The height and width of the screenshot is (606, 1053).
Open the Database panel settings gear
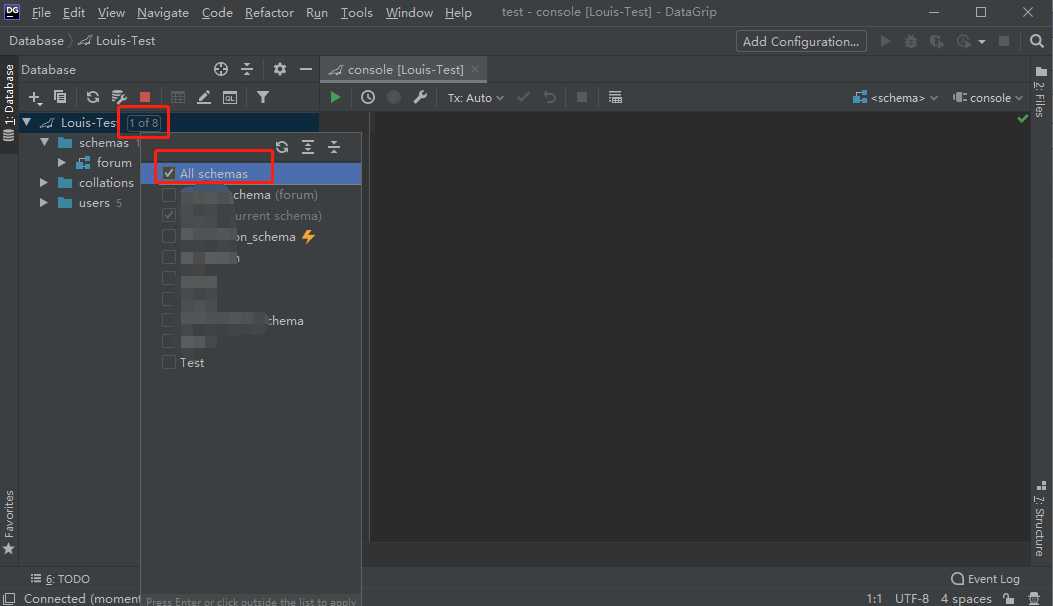click(x=280, y=69)
